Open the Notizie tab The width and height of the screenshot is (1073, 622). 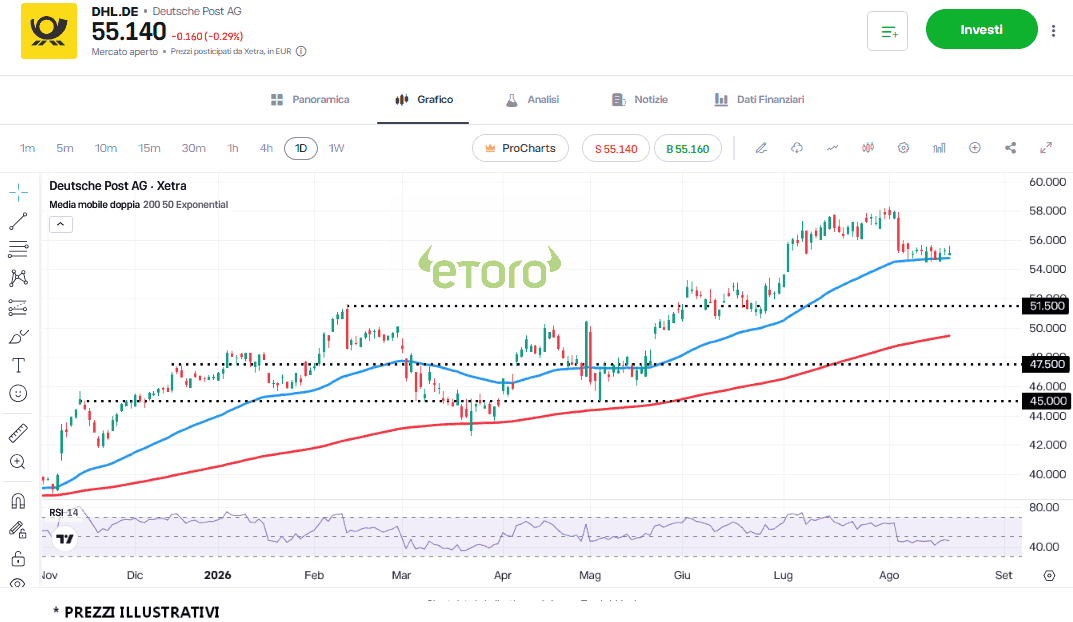(x=639, y=100)
